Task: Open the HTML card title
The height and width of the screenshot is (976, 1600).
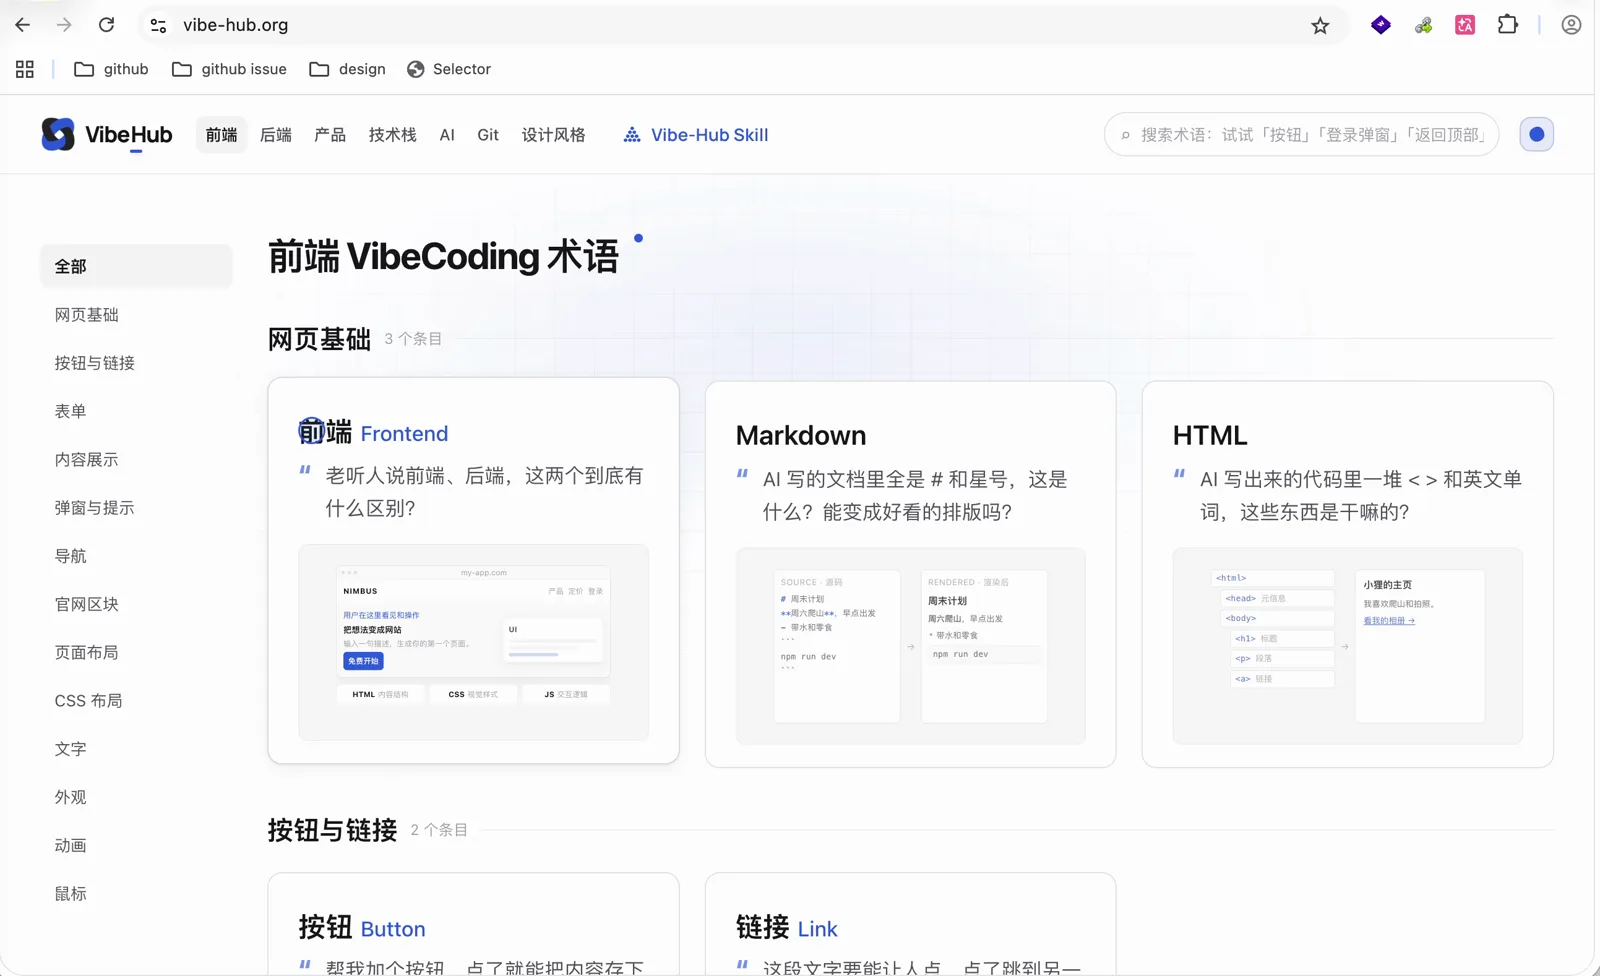Action: tap(1210, 435)
